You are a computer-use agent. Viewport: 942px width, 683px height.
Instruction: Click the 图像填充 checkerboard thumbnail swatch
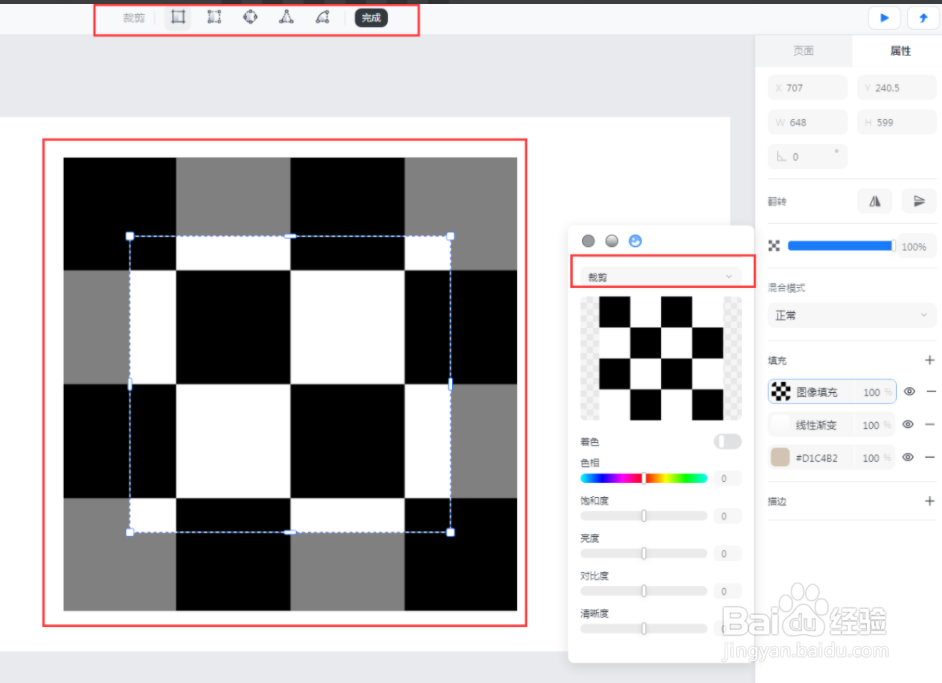click(x=781, y=392)
